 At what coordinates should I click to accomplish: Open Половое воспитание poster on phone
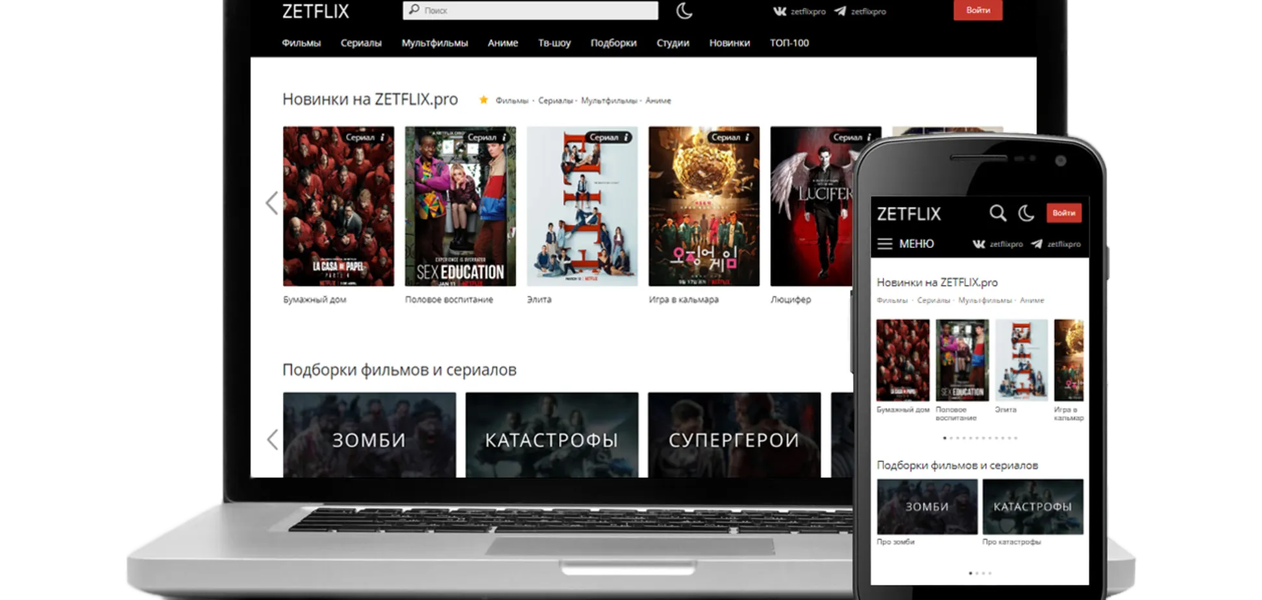(x=962, y=360)
